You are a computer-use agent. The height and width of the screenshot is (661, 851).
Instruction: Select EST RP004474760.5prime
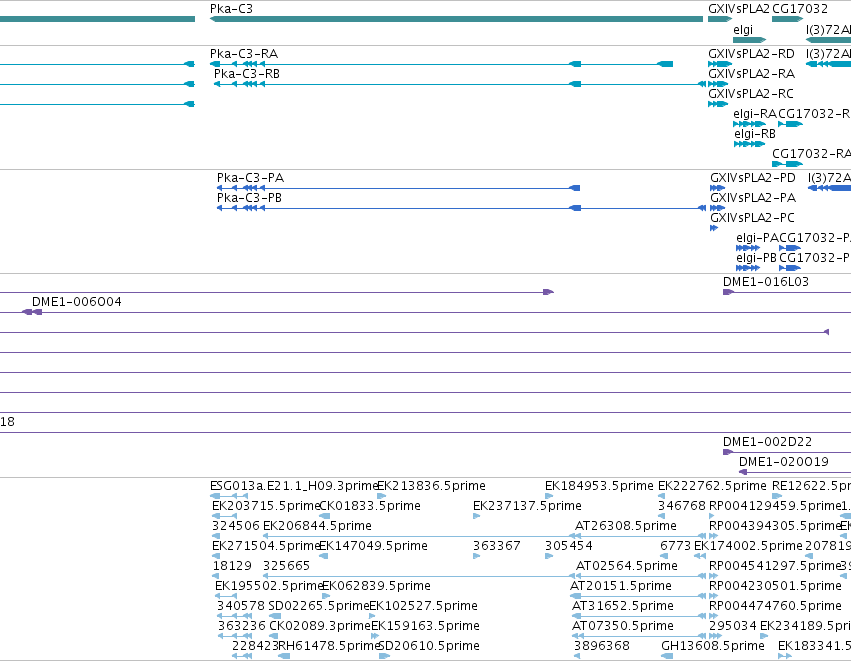click(x=775, y=607)
